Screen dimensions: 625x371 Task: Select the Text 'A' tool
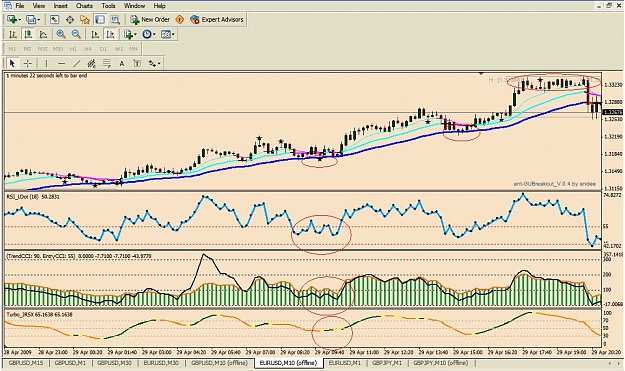coord(122,63)
